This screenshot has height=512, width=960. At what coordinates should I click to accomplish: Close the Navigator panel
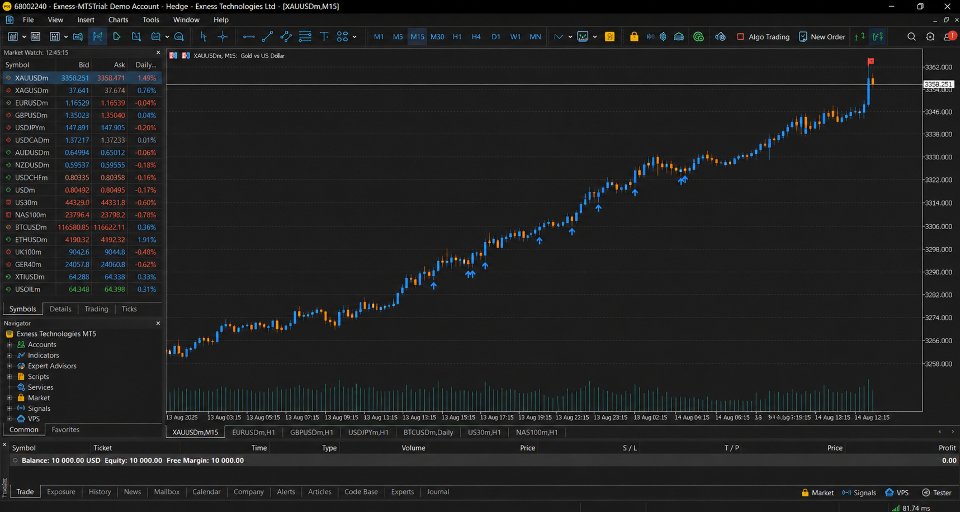click(158, 323)
